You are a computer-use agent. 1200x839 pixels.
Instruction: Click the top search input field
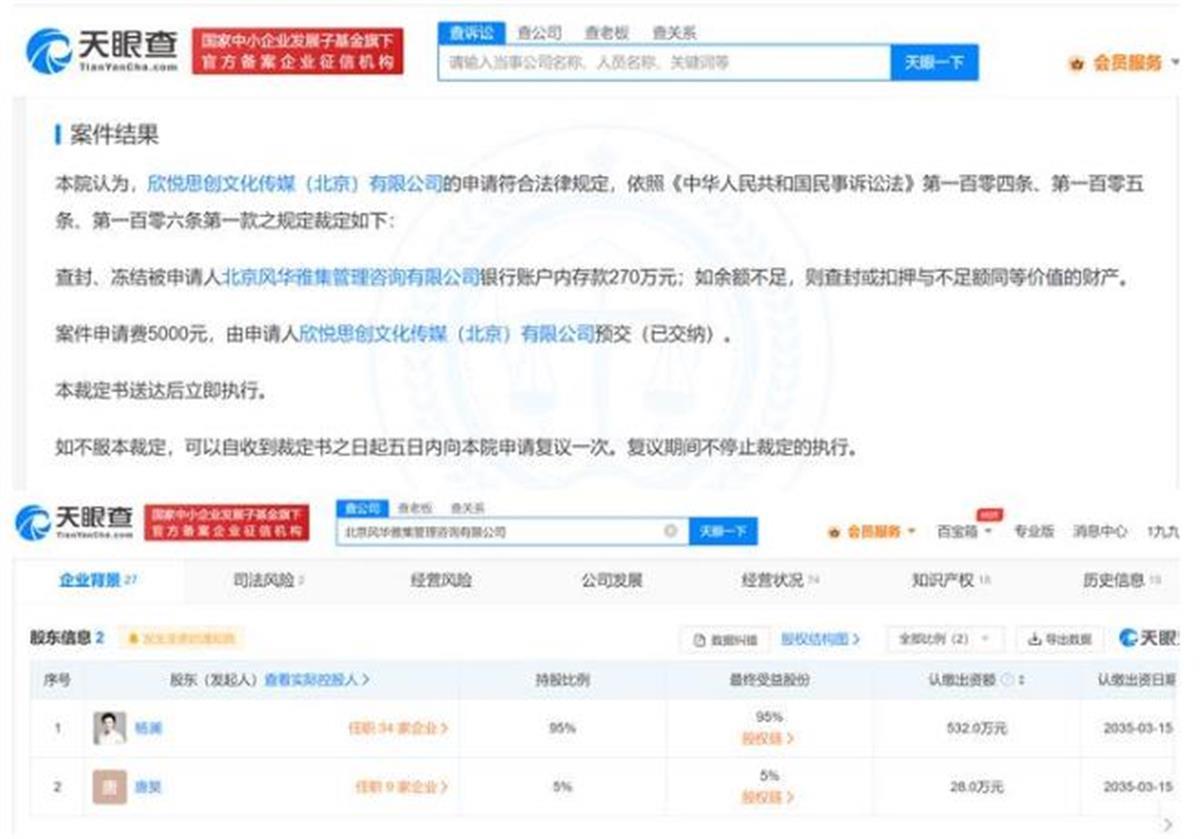coord(664,62)
